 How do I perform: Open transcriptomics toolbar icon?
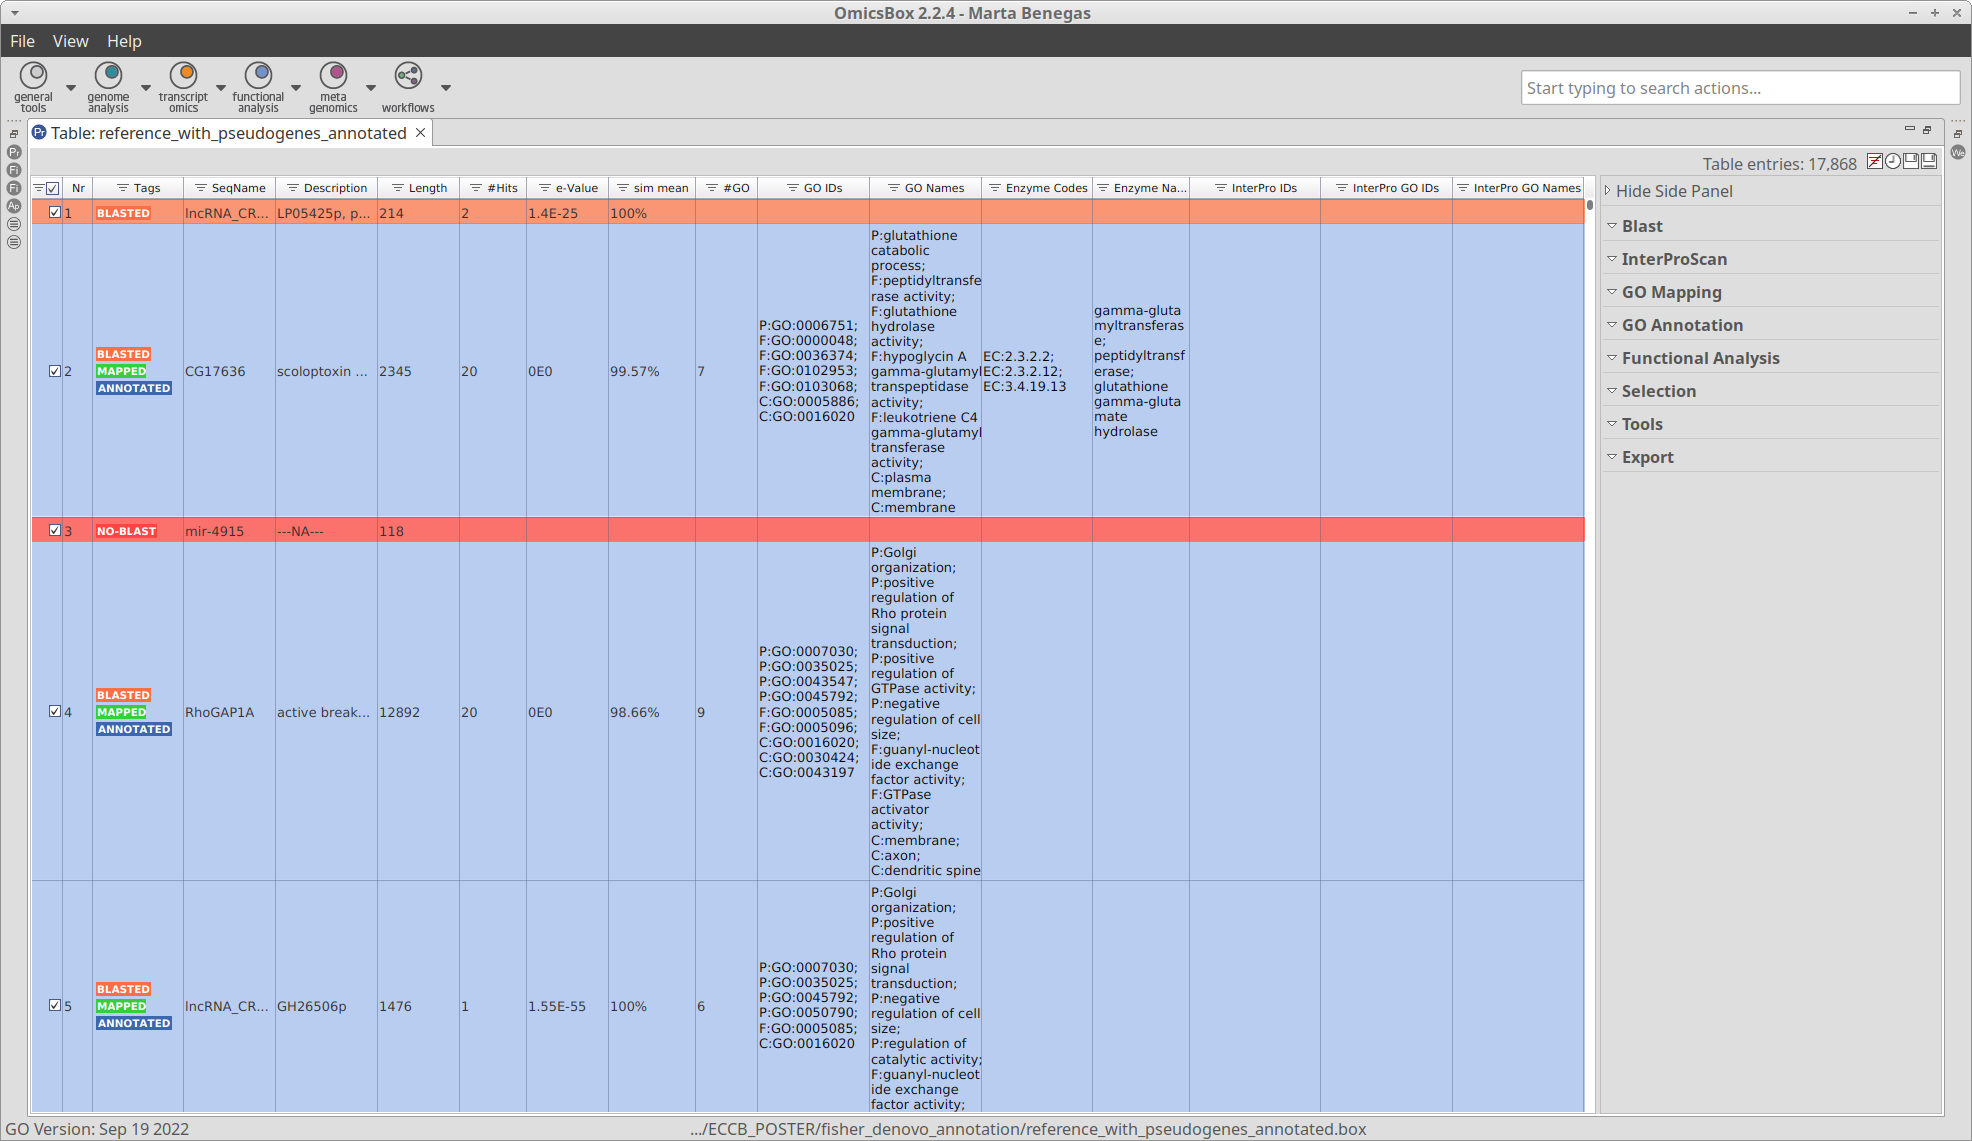click(183, 77)
